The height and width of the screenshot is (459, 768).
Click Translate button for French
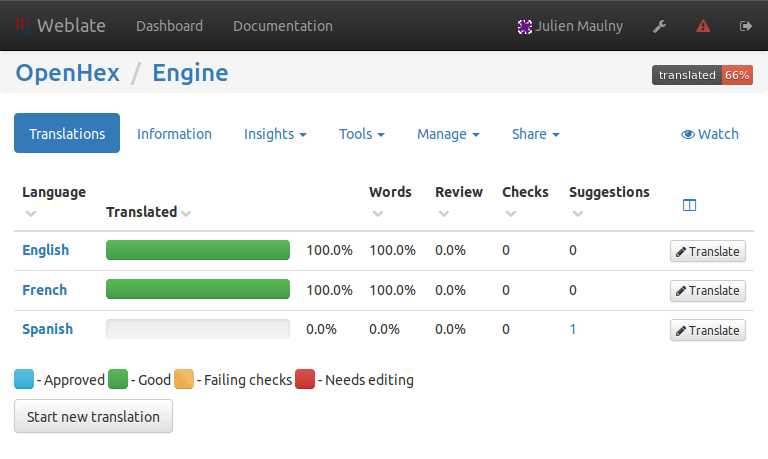708,290
